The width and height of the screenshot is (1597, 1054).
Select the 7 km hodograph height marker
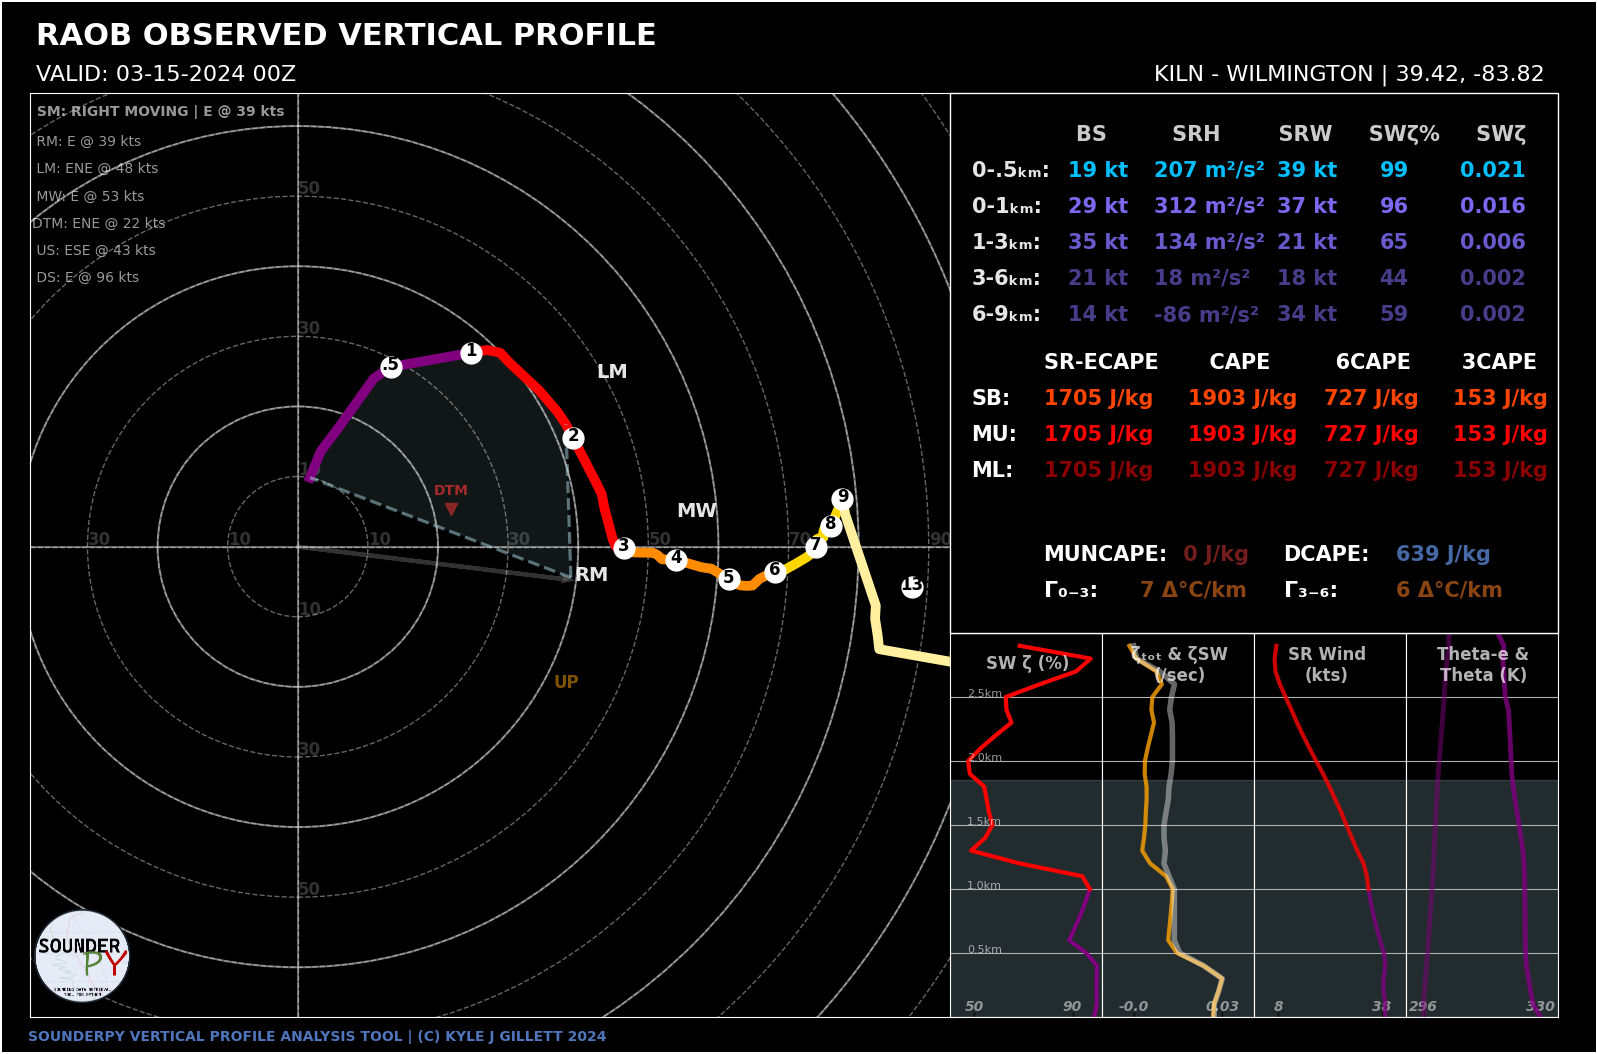tap(816, 546)
